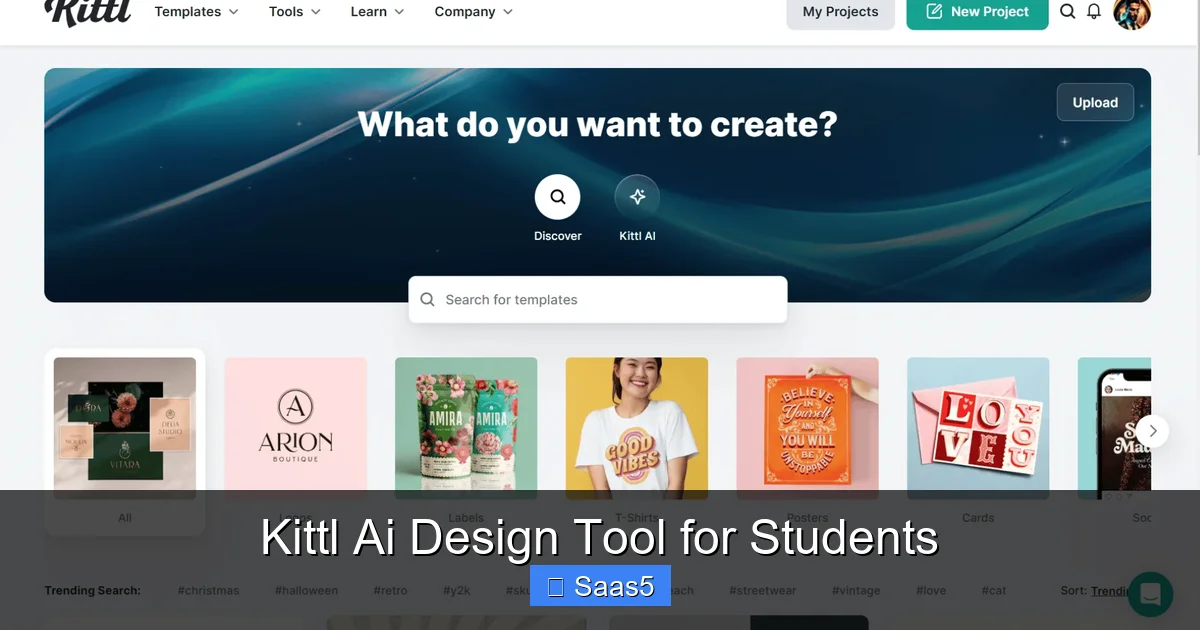Click next arrow on category carousel
This screenshot has height=630, width=1200.
(x=1152, y=431)
